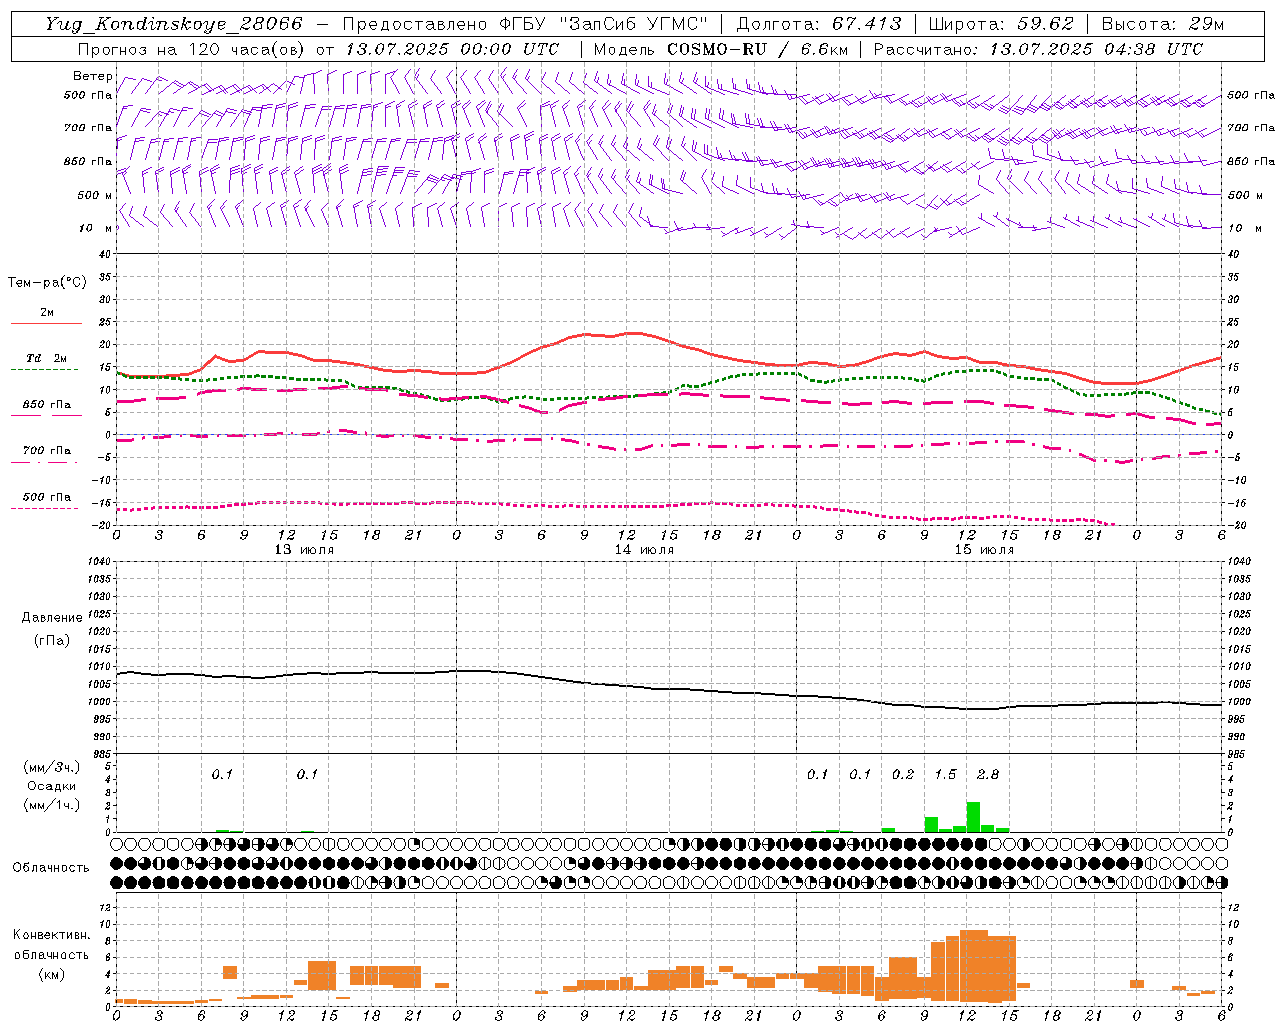Click the latitude value Широта: 59.62

coord(1001,24)
